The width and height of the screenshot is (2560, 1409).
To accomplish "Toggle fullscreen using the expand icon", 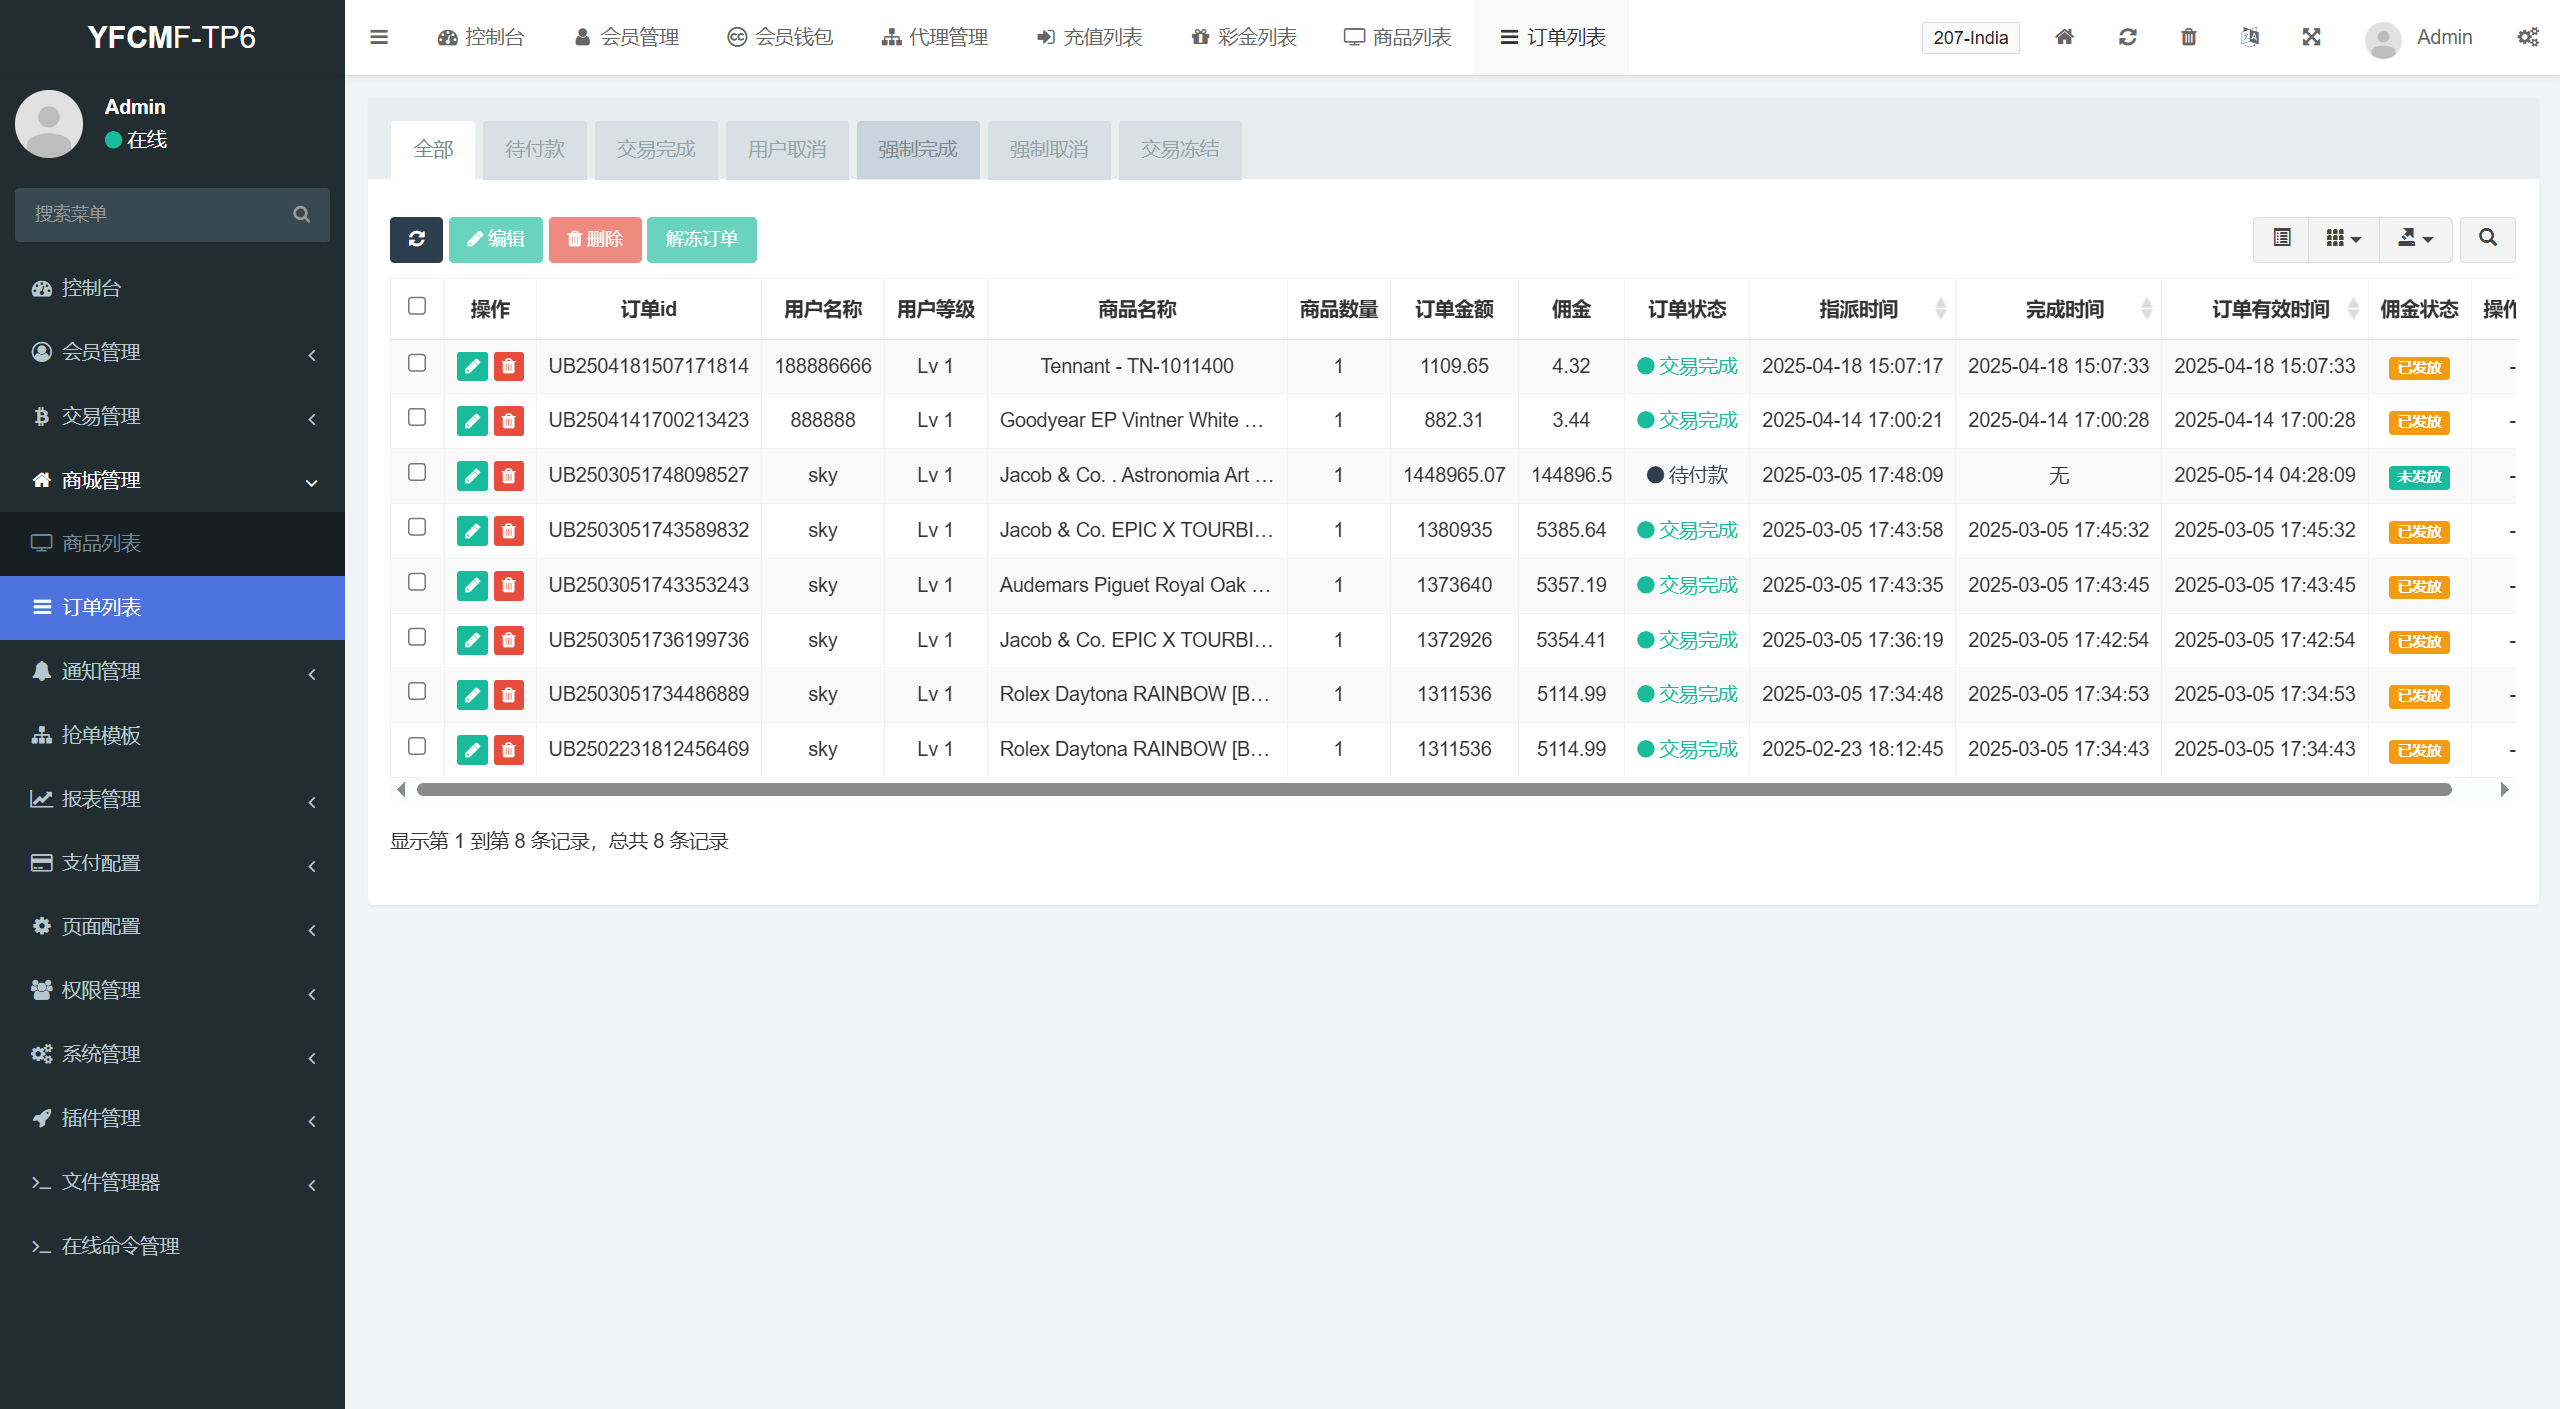I will [x=2311, y=37].
